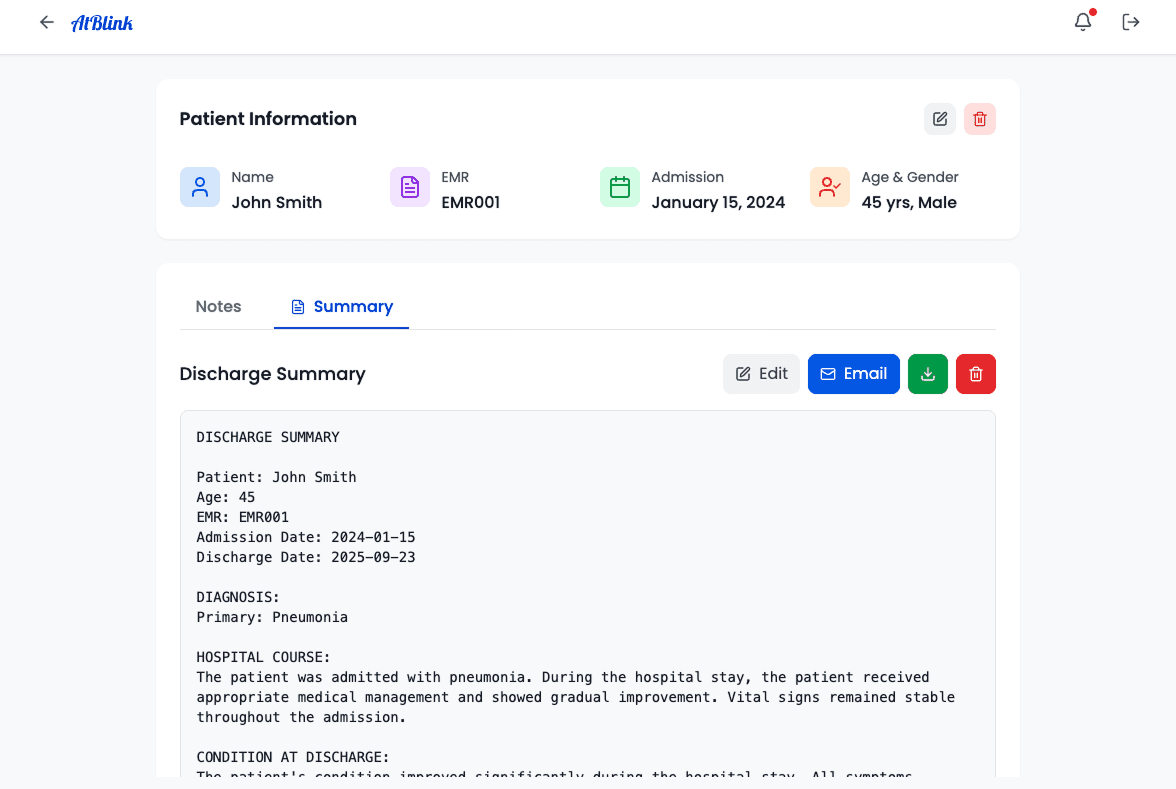Click the patient name John Smith
The height and width of the screenshot is (789, 1176).
(x=277, y=202)
